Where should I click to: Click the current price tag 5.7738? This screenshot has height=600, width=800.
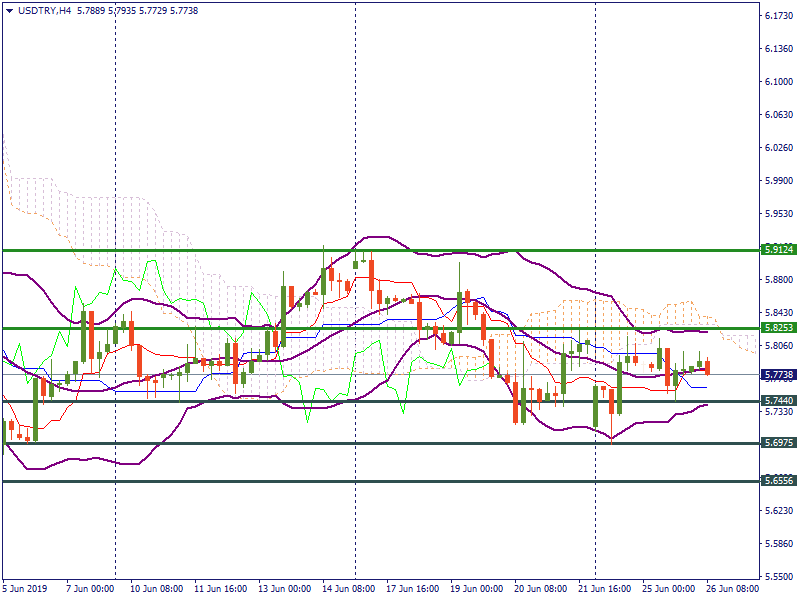[778, 374]
